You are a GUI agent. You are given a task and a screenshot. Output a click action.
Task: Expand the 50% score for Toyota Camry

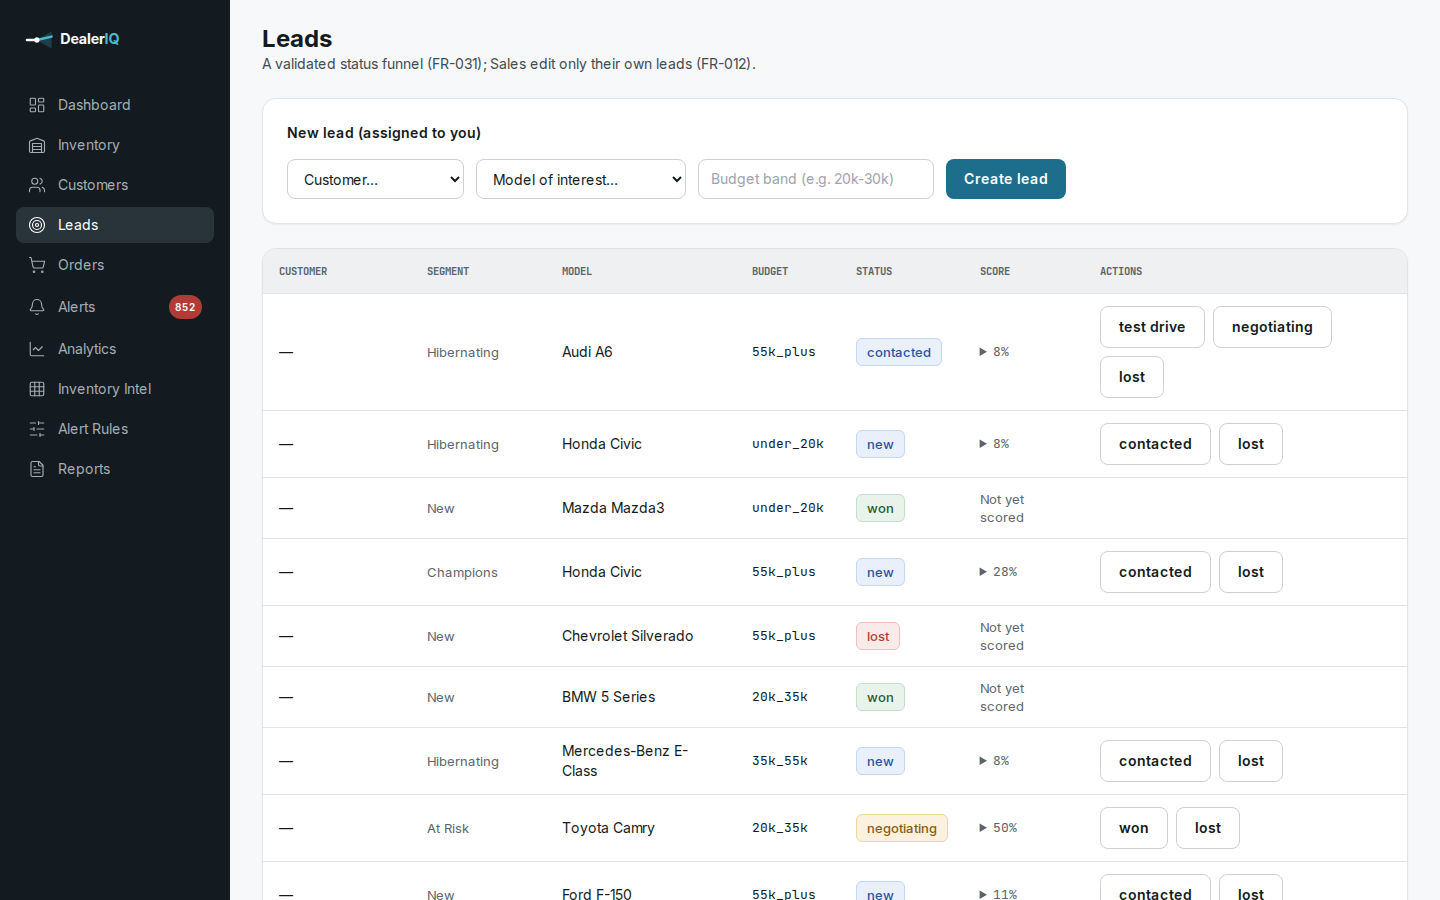coord(998,828)
